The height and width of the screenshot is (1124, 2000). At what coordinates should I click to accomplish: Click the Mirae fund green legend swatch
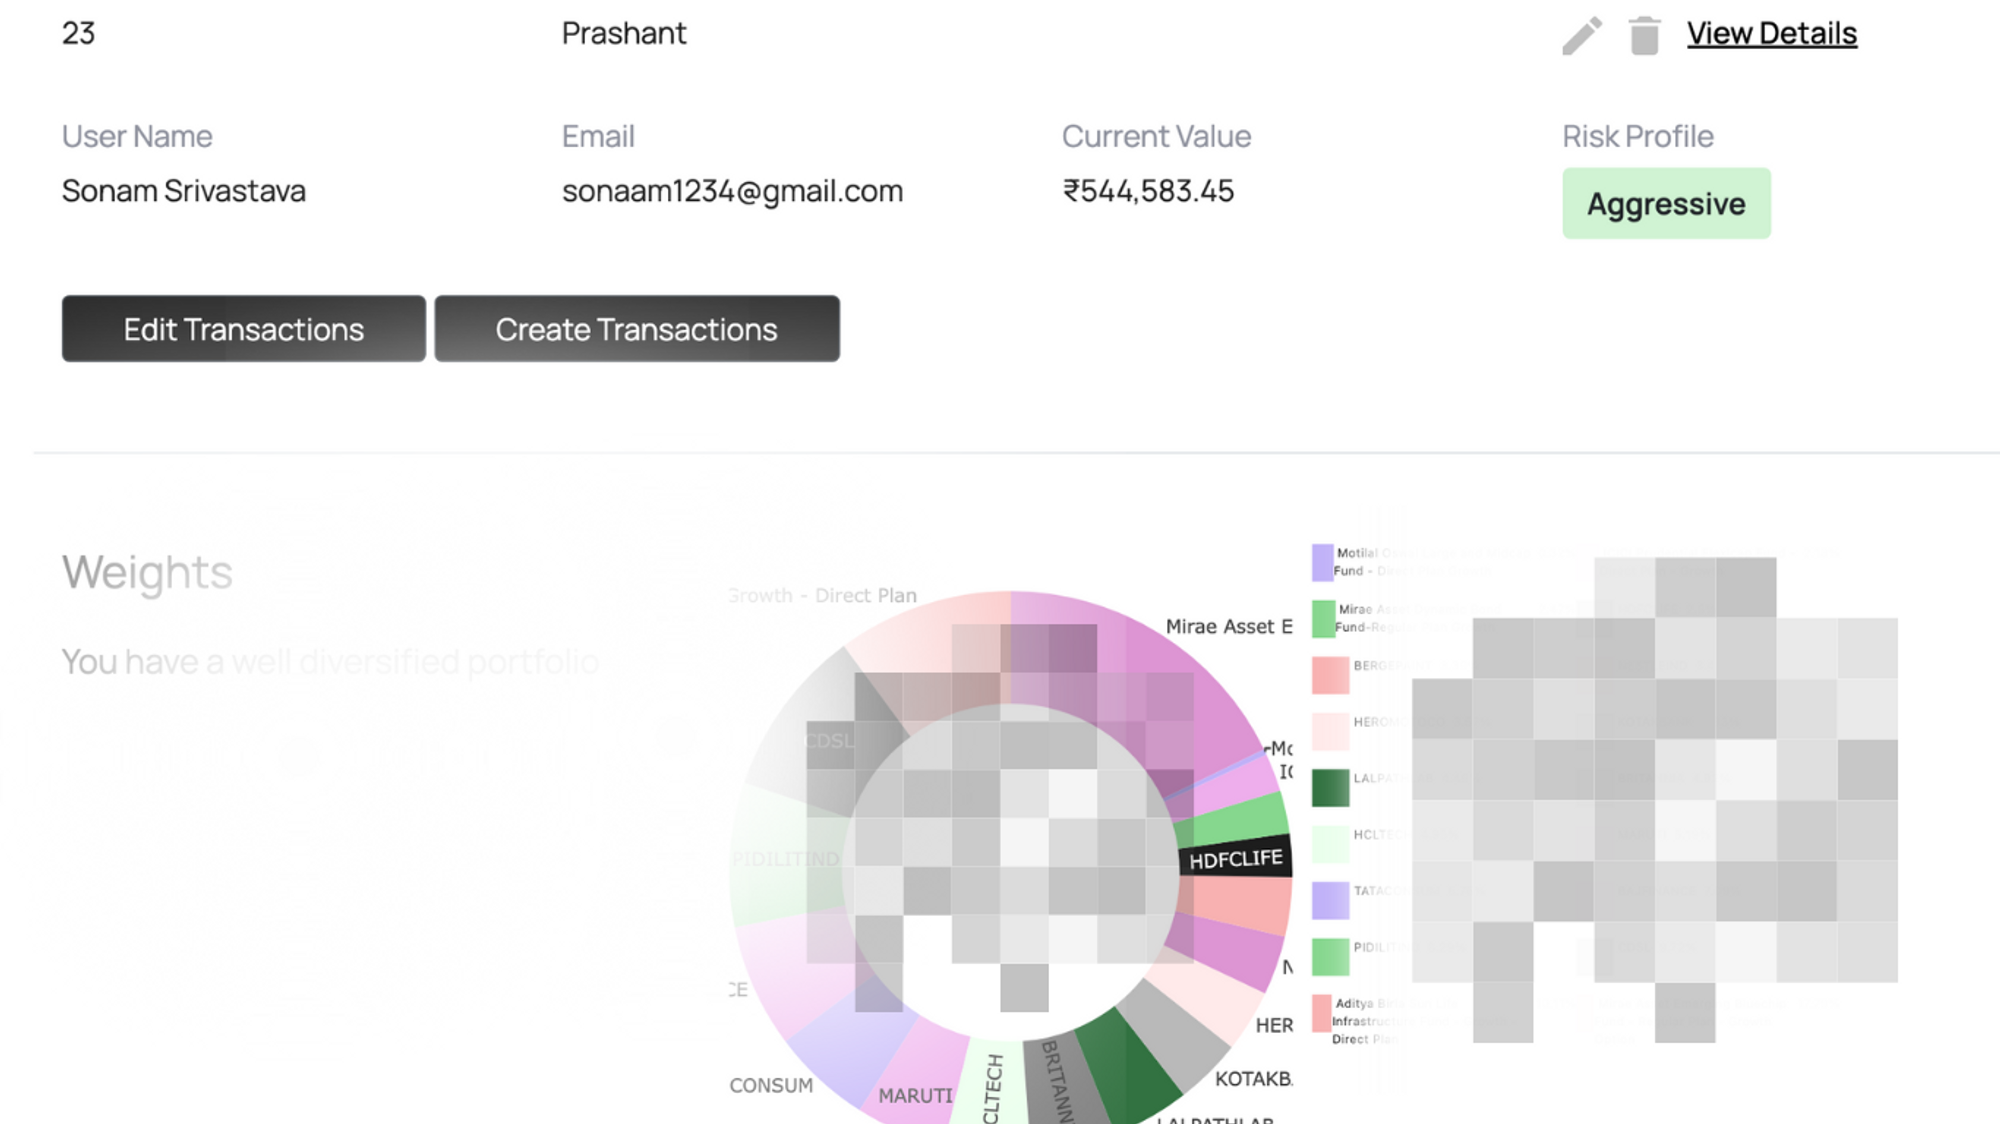1323,619
